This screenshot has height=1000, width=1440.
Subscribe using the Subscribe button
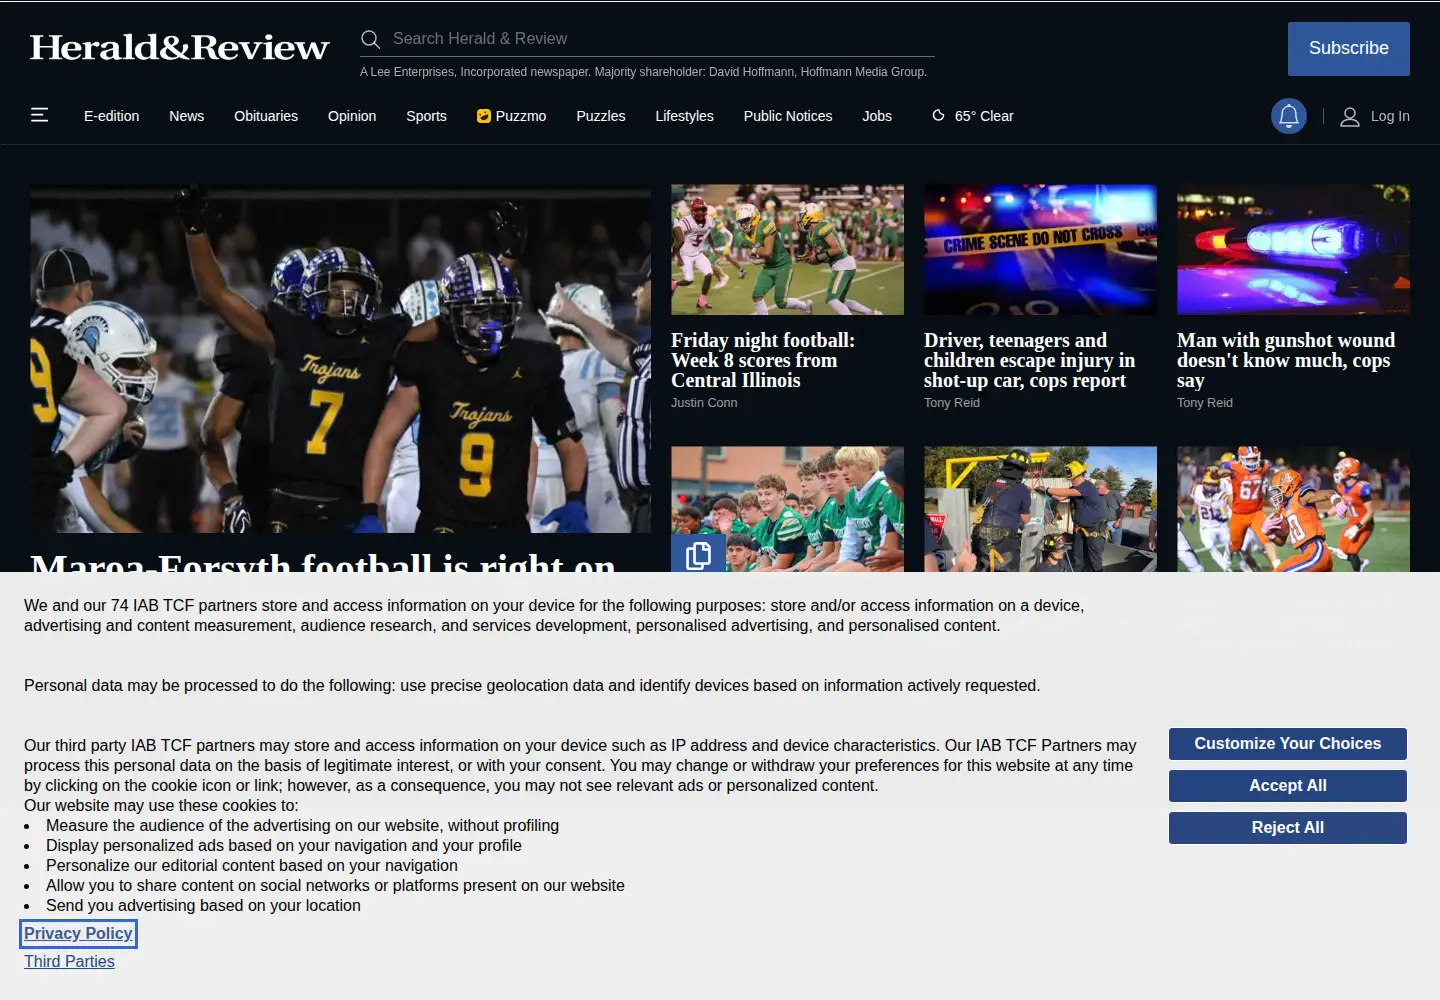point(1348,48)
